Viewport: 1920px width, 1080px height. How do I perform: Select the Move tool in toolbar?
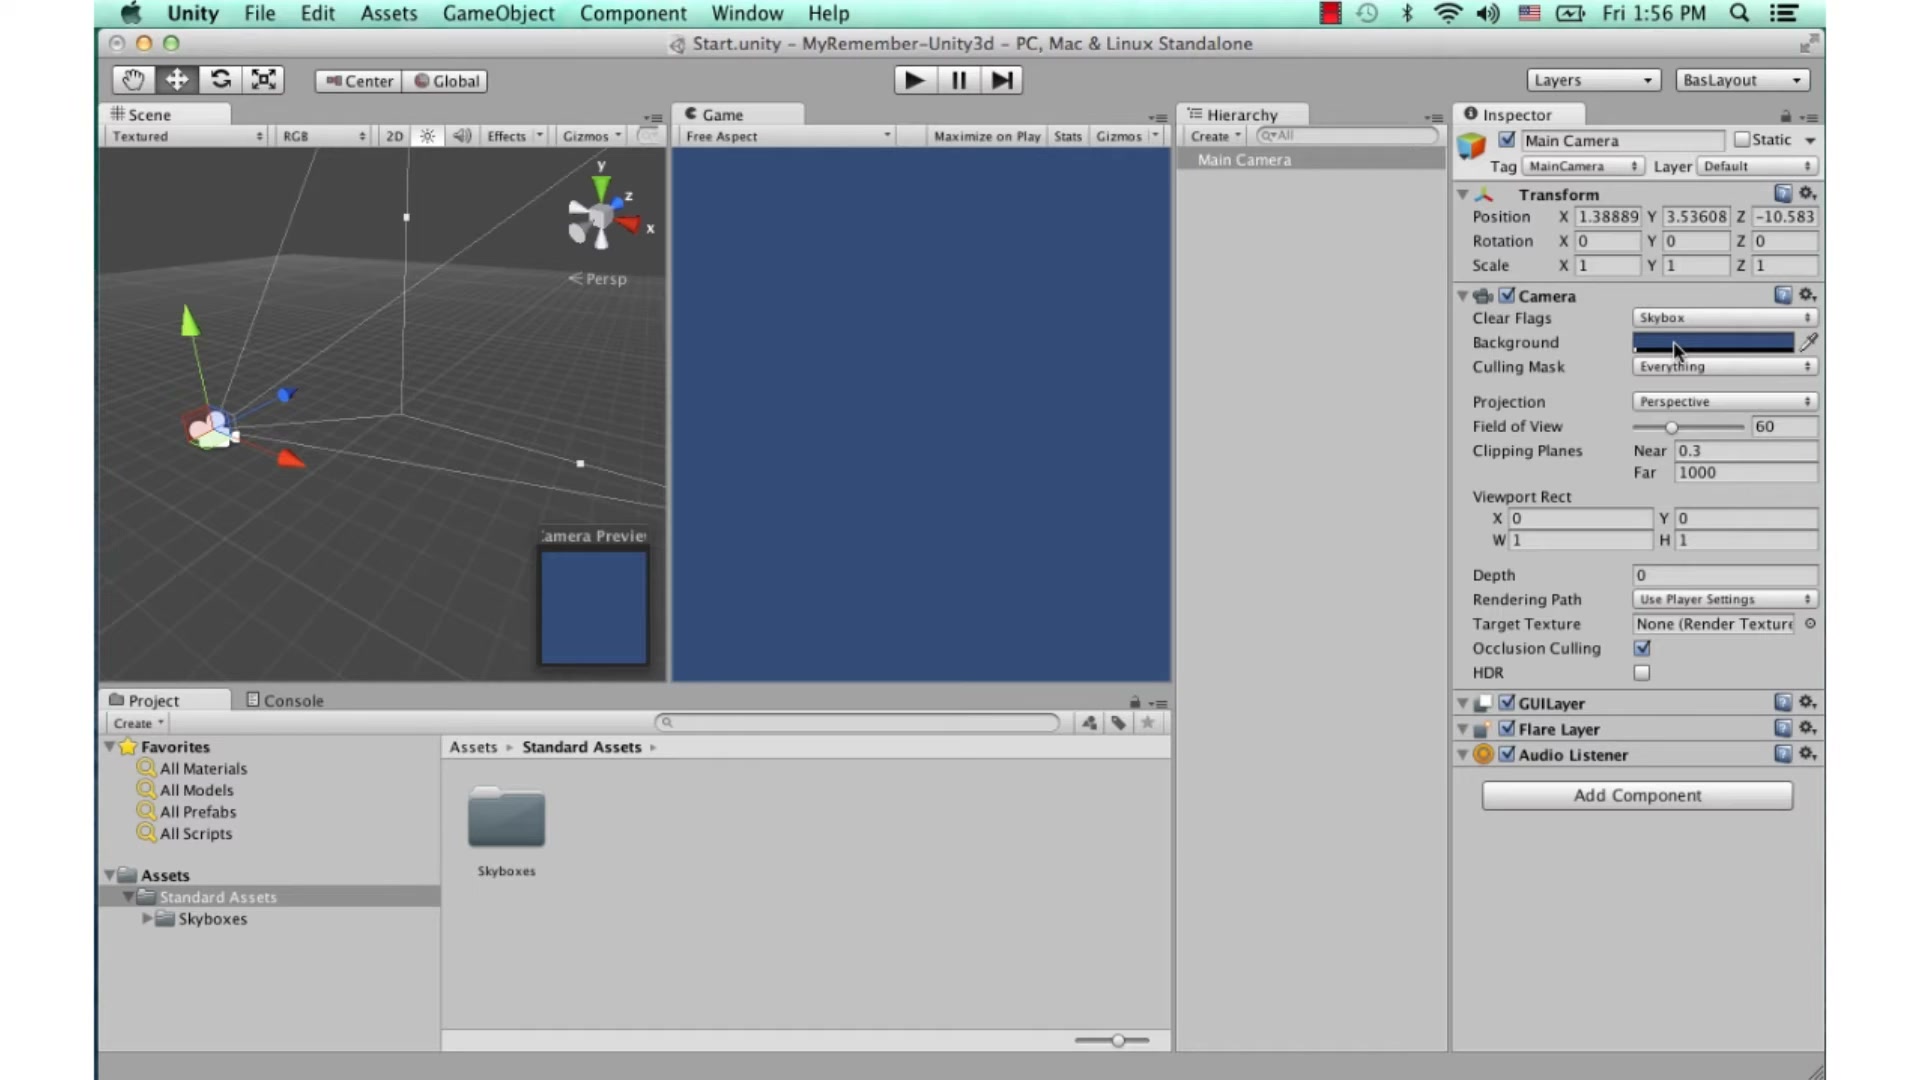click(x=177, y=80)
